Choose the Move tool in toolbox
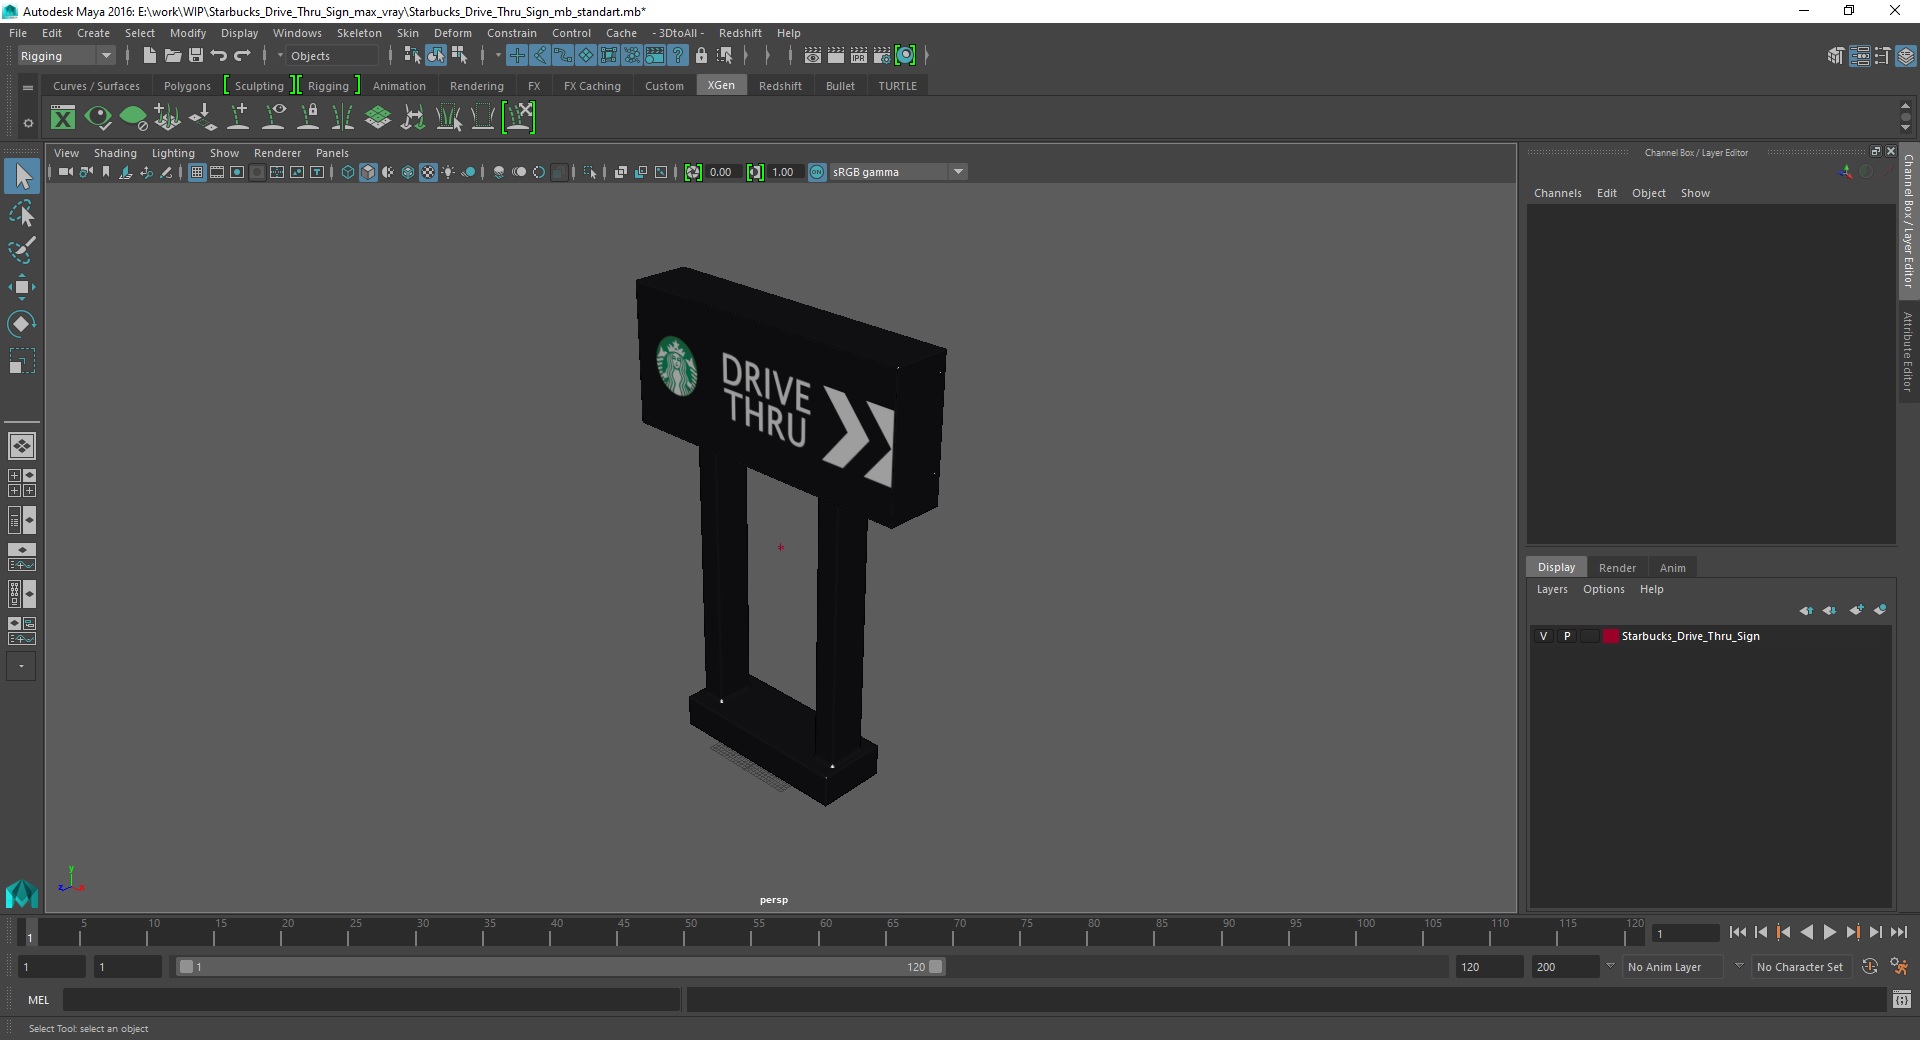Screen dimensions: 1920x1040 [x=22, y=287]
